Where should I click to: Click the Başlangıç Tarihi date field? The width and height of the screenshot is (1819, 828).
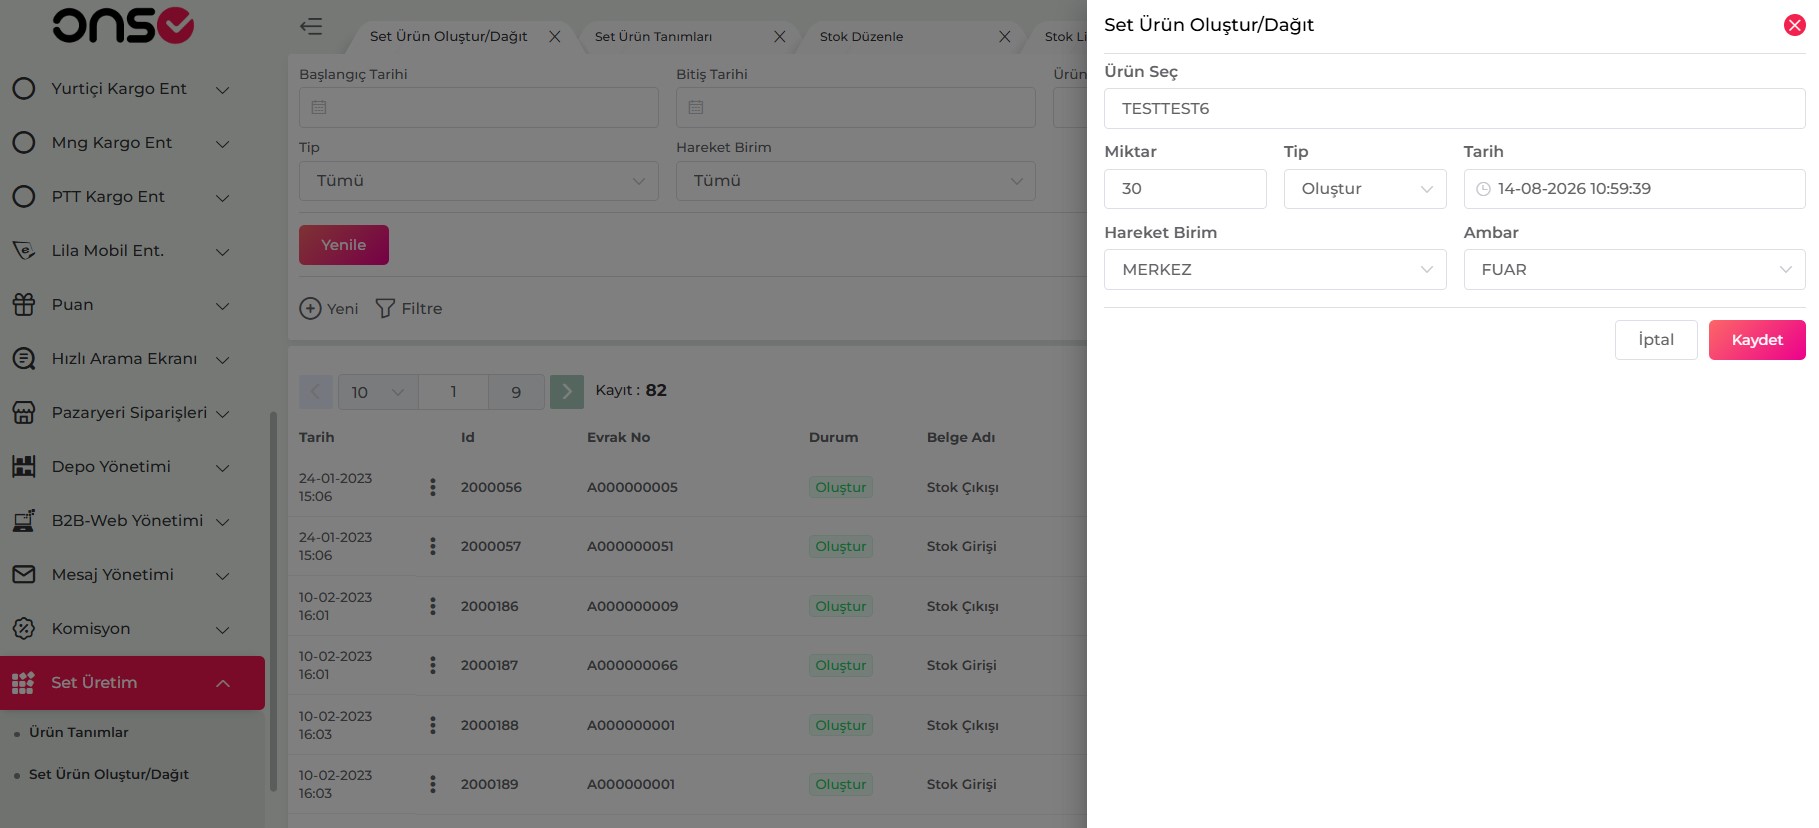[x=479, y=107]
